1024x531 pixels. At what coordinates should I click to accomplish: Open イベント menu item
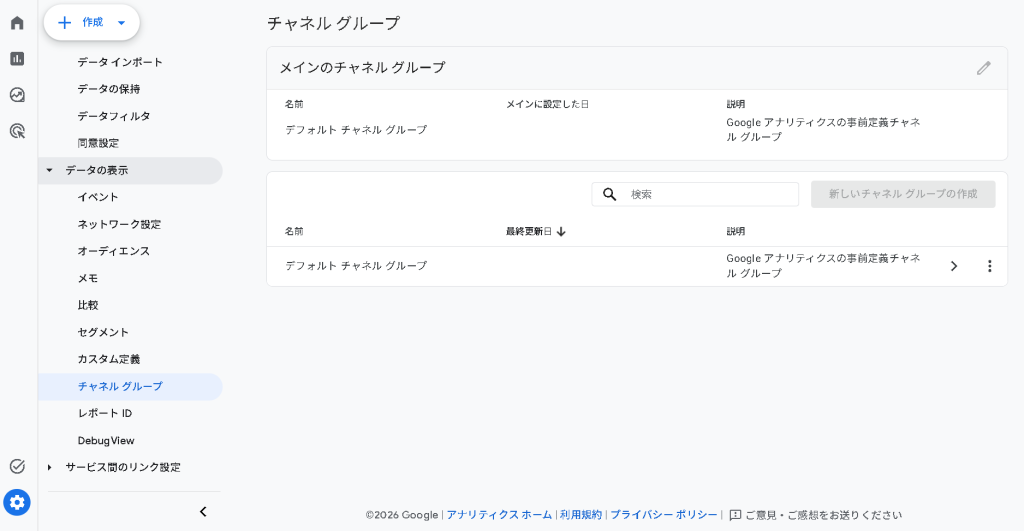click(x=98, y=197)
